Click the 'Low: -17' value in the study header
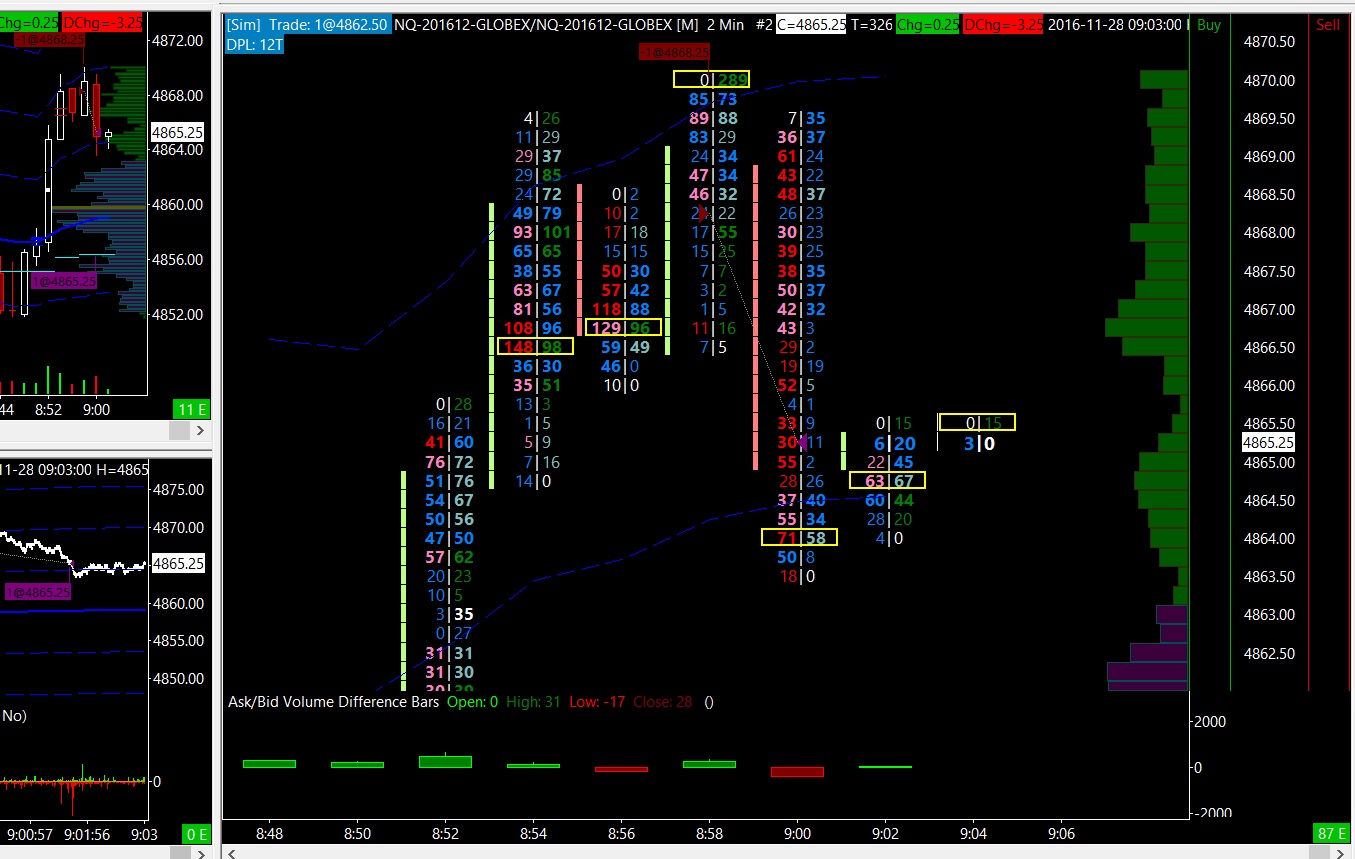The image size is (1355, 859). point(598,702)
